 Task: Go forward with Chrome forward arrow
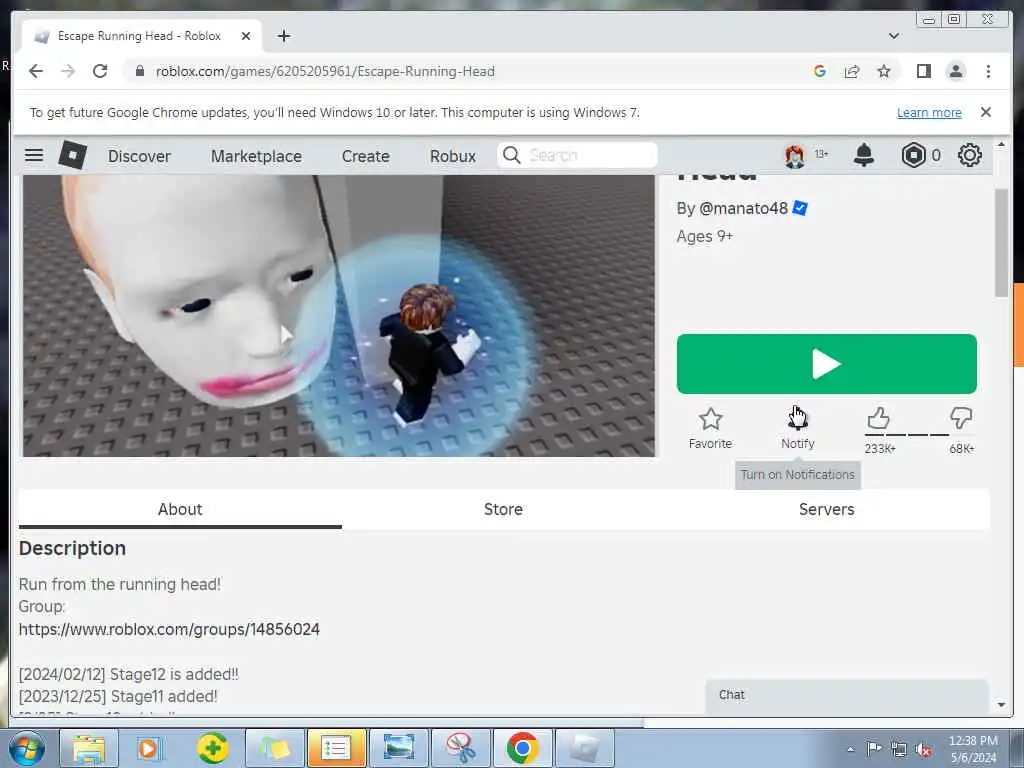tap(68, 71)
